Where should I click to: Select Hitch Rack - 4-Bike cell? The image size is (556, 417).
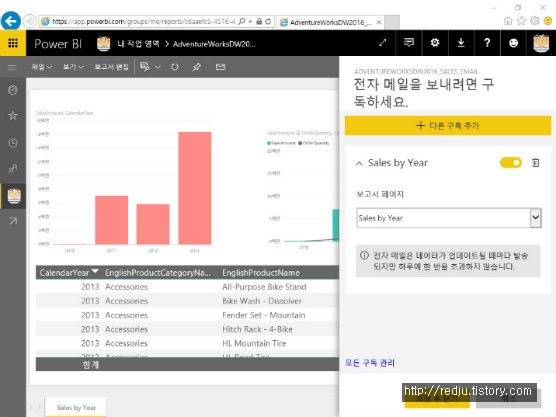(257, 329)
